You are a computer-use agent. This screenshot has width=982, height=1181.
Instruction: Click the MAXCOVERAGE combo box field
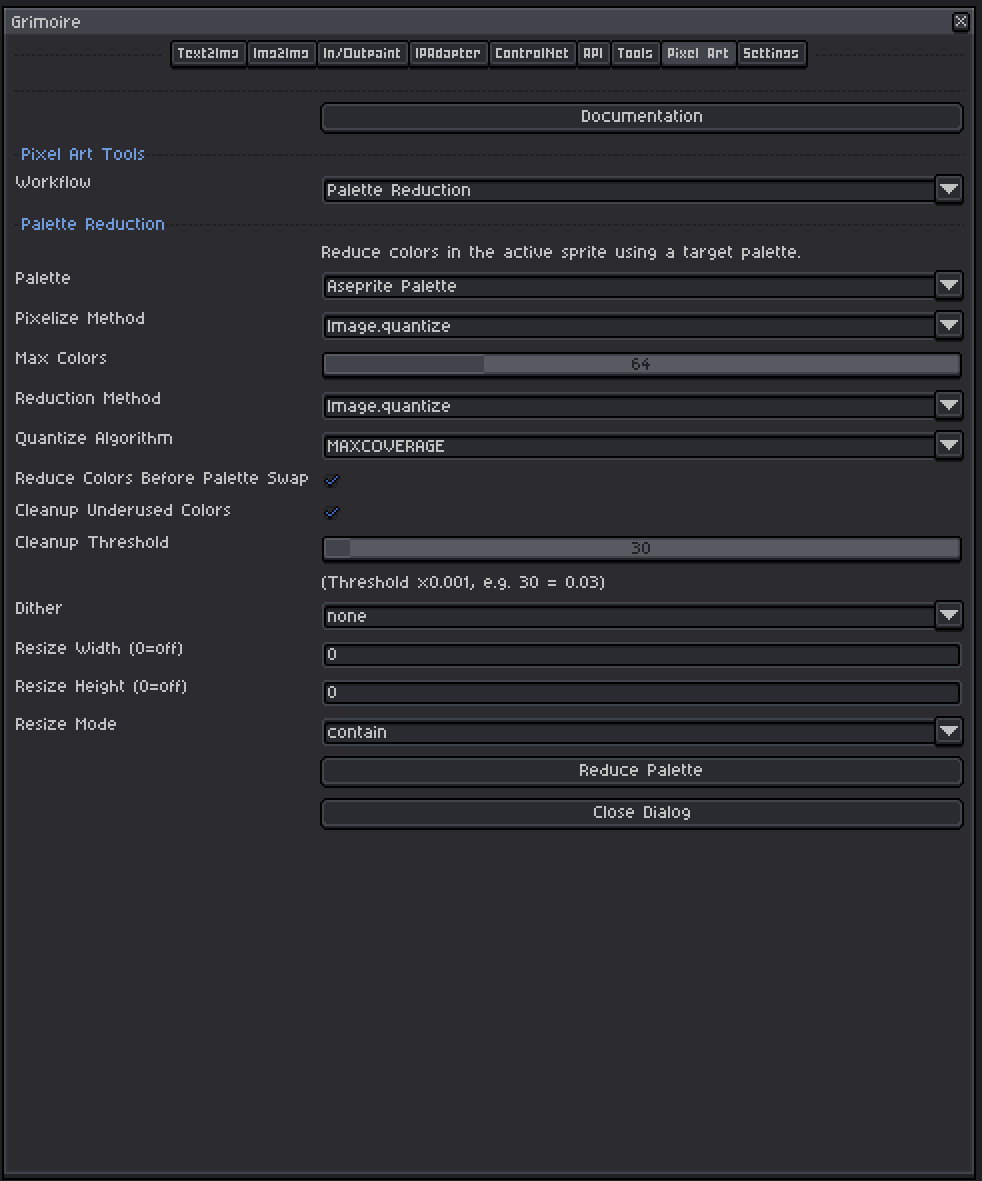630,446
